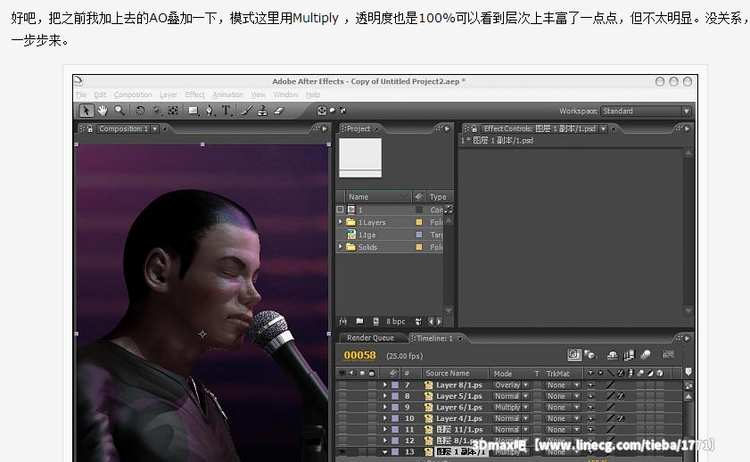Open Composition panel options menu arrow
This screenshot has height=462, width=750.
[325, 129]
